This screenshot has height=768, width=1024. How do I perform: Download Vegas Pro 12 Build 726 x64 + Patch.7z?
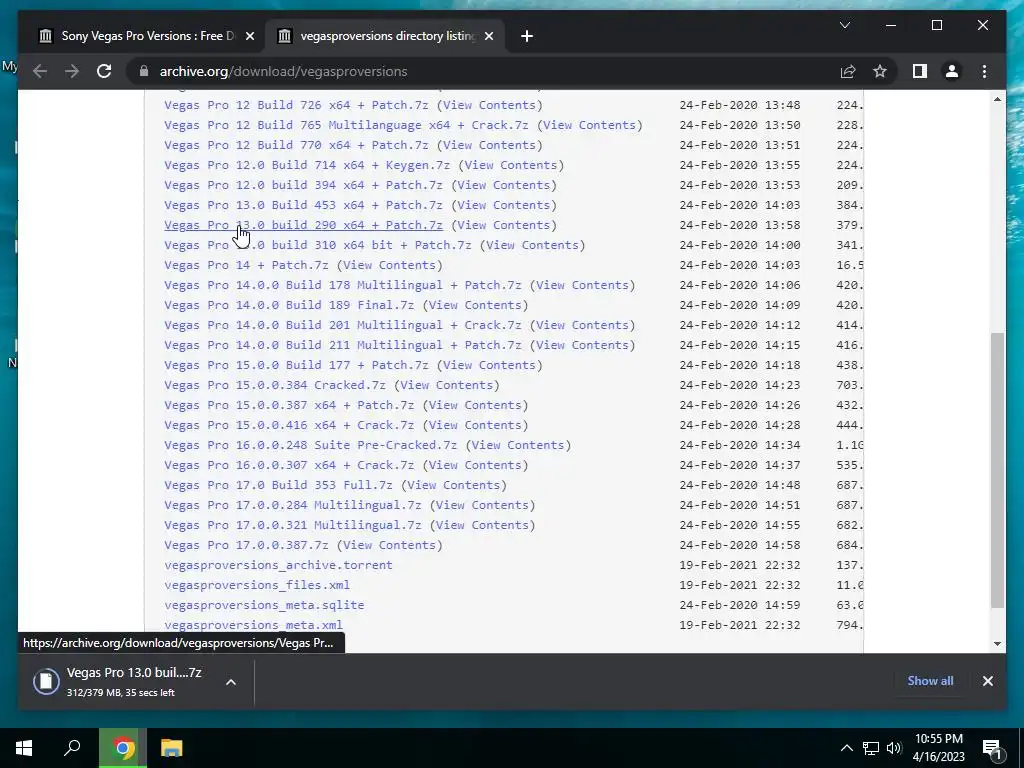coord(296,105)
